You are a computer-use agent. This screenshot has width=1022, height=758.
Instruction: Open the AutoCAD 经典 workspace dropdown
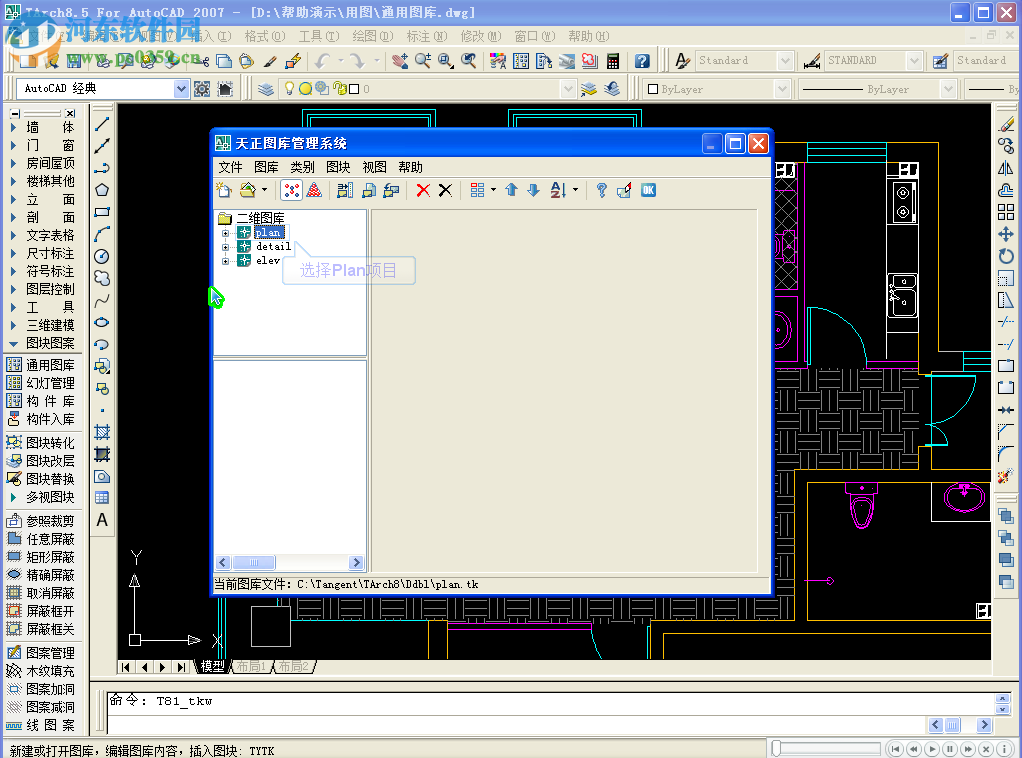[x=181, y=89]
